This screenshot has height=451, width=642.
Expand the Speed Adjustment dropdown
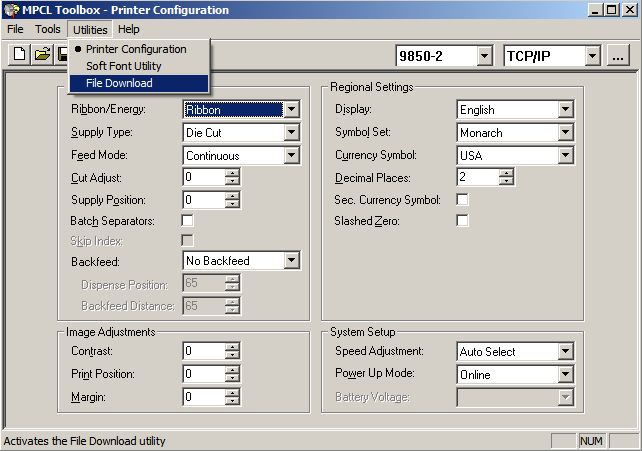[565, 351]
